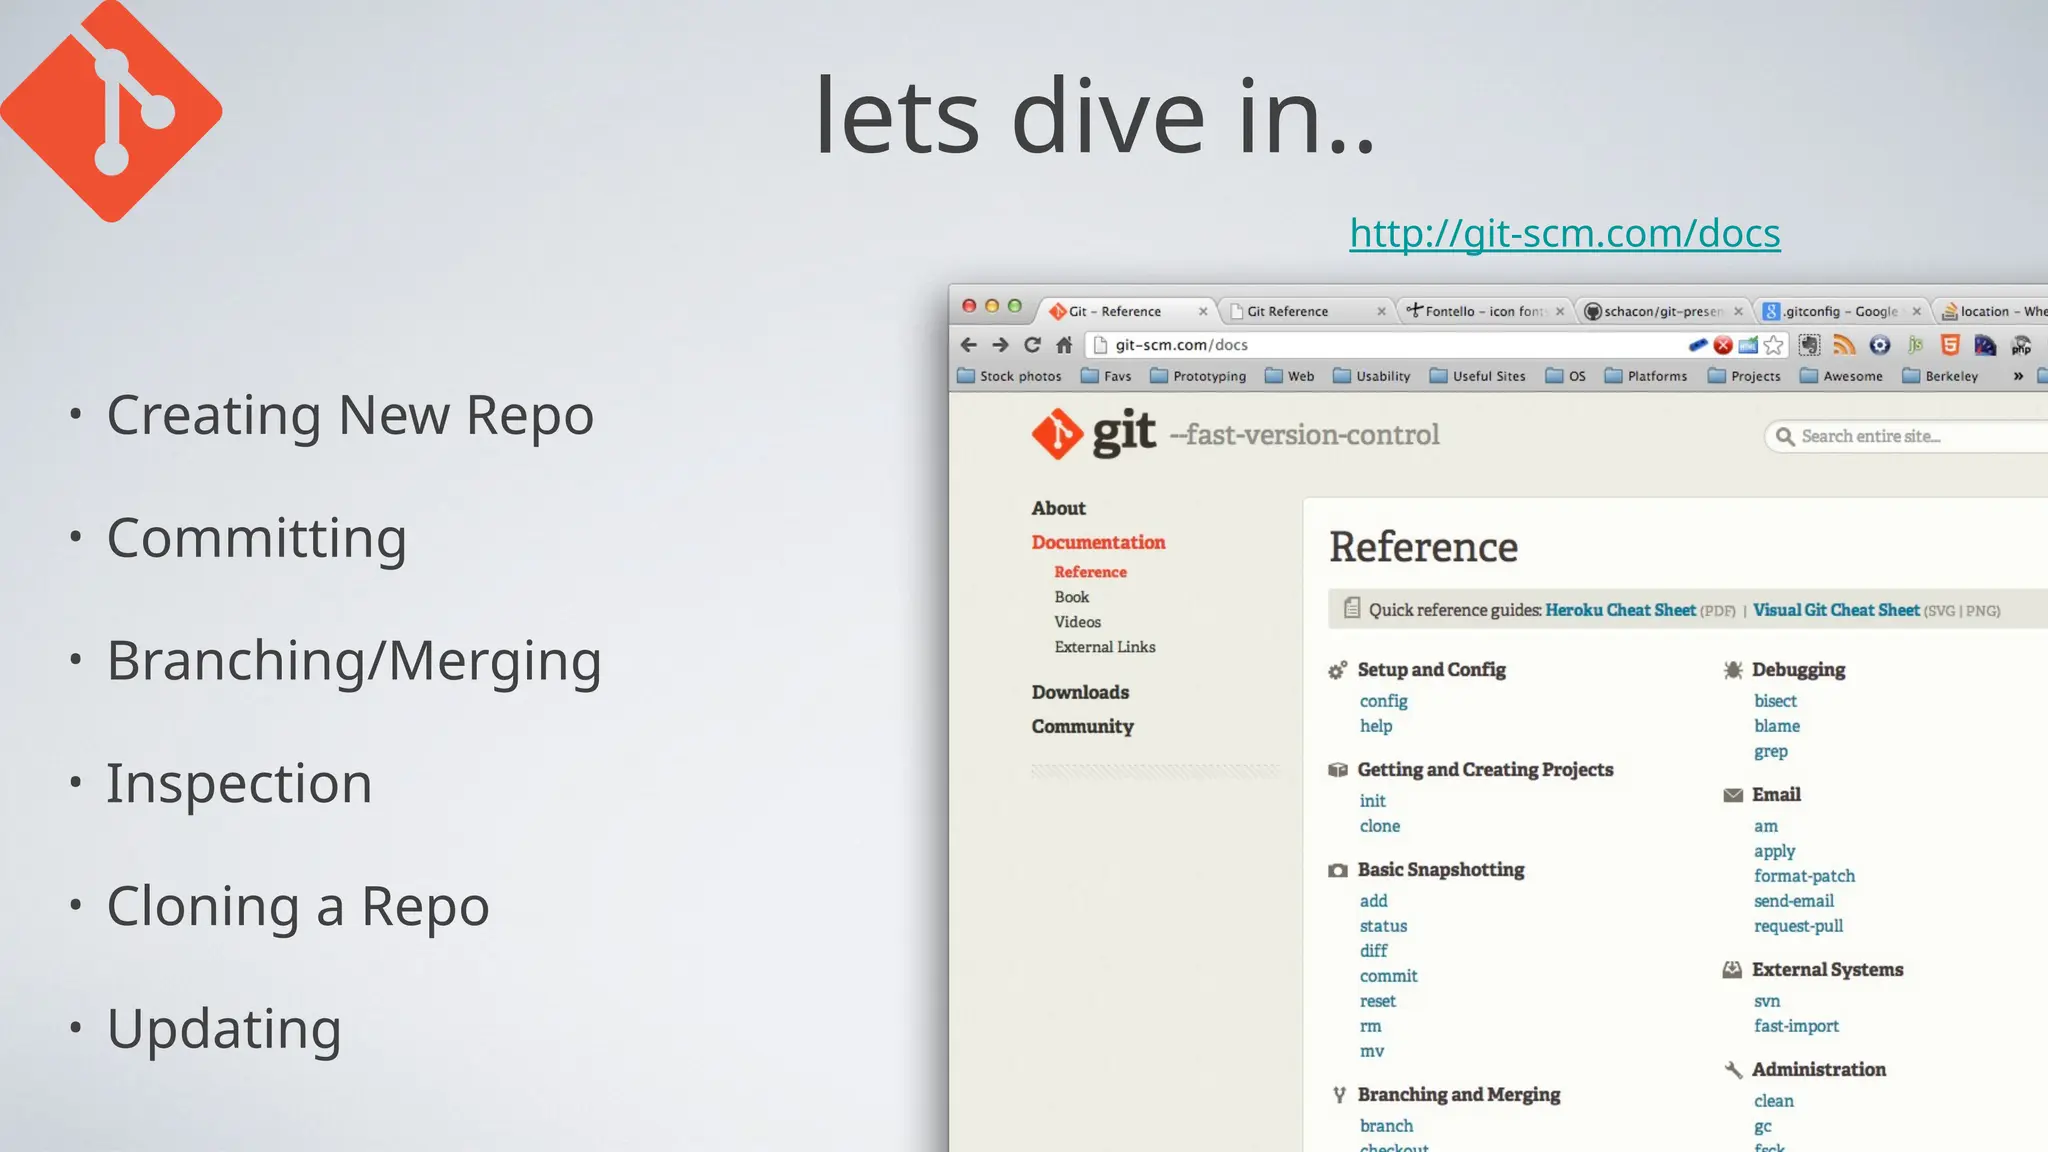Click the Setup and Config gears icon

point(1337,670)
